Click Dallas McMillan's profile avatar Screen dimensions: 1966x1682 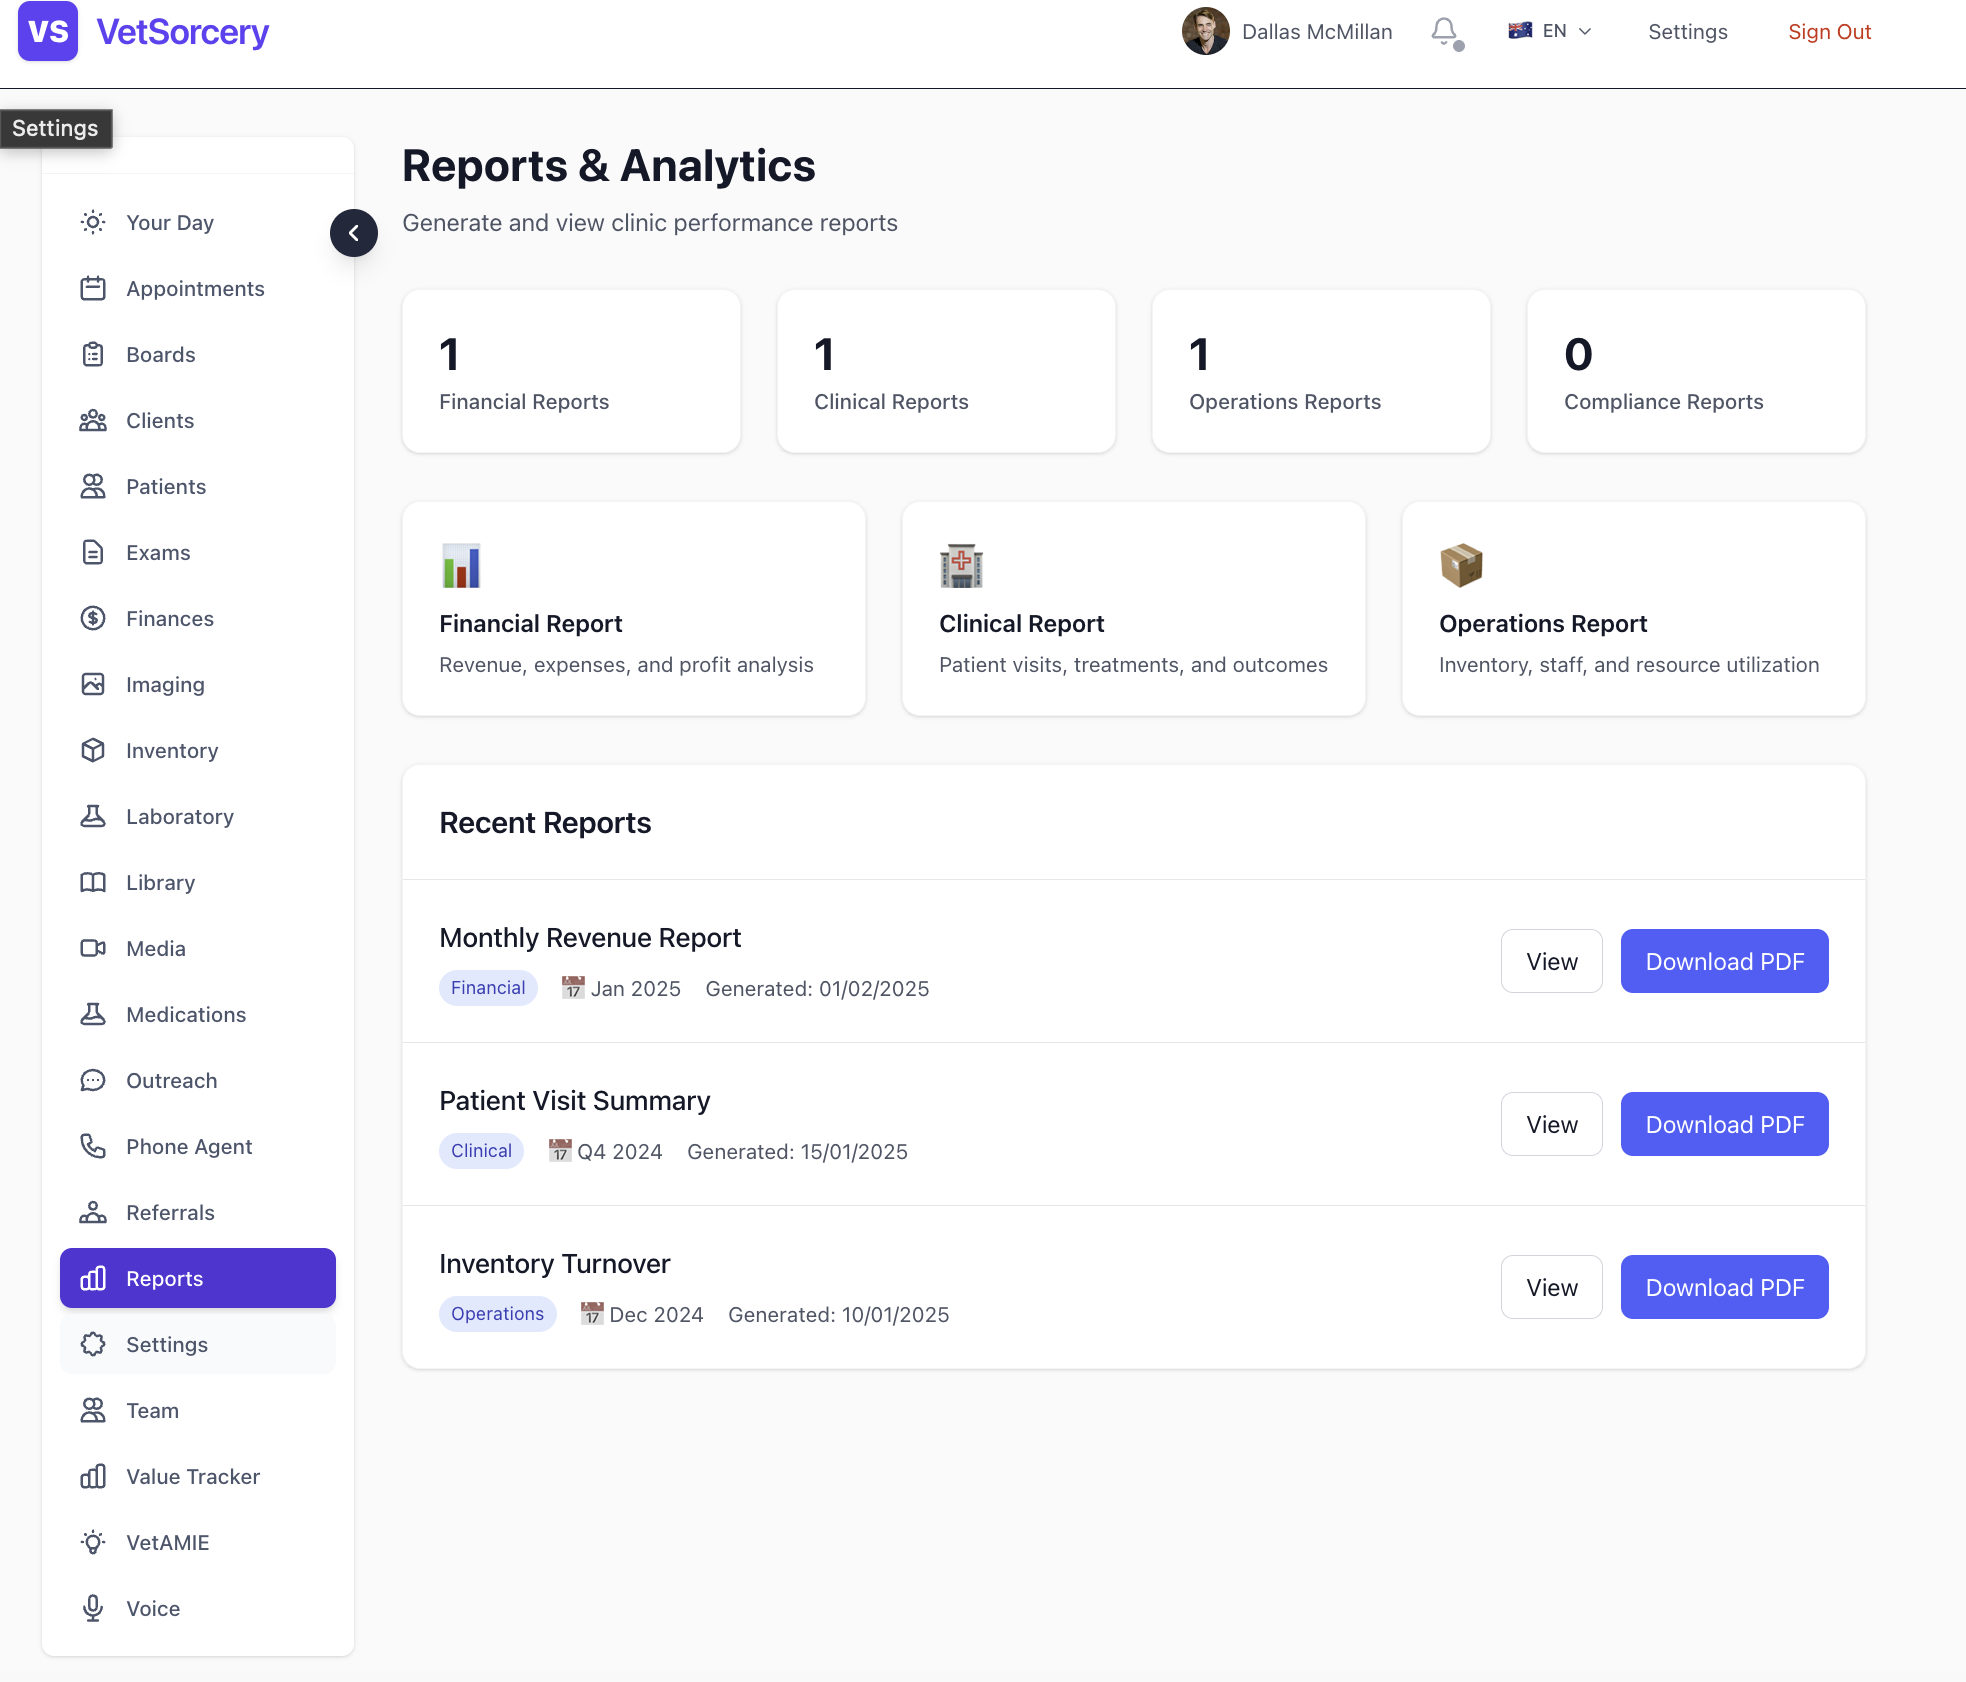tap(1205, 32)
